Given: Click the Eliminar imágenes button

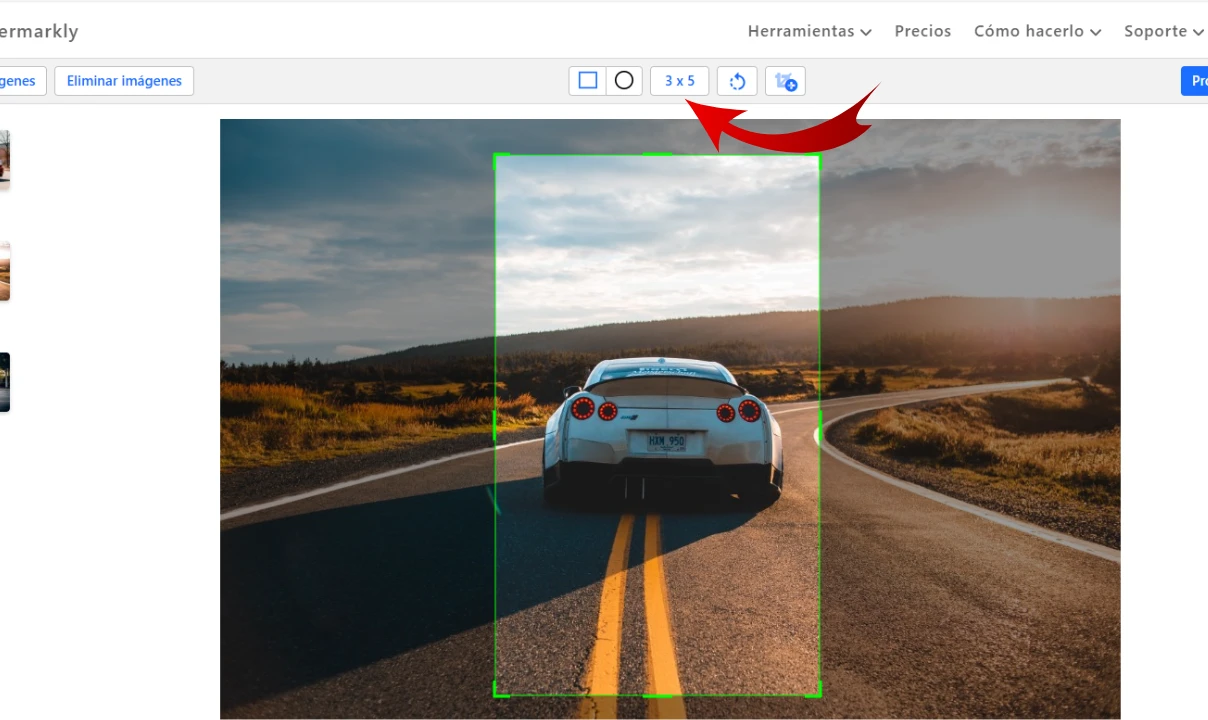Looking at the screenshot, I should (x=124, y=81).
